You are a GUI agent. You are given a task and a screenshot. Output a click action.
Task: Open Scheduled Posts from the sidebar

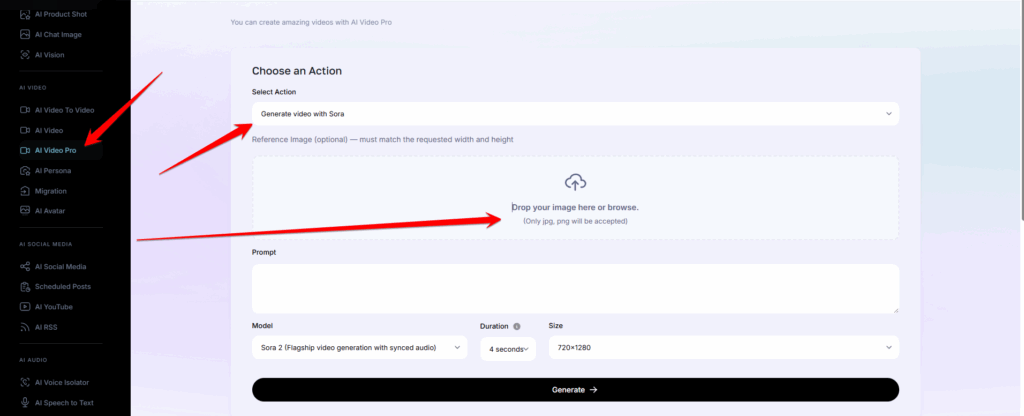point(62,286)
